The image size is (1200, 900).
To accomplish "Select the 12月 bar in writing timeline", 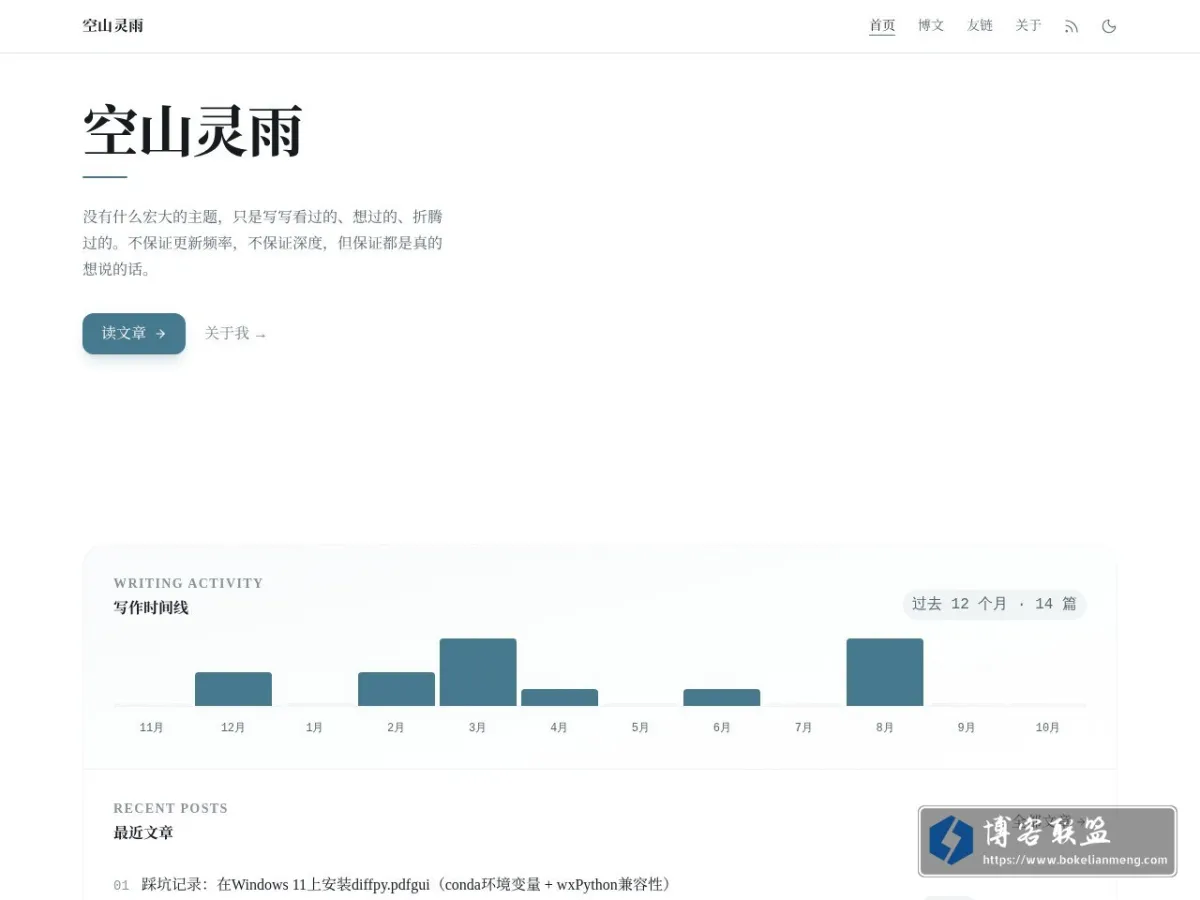I will click(x=233, y=689).
